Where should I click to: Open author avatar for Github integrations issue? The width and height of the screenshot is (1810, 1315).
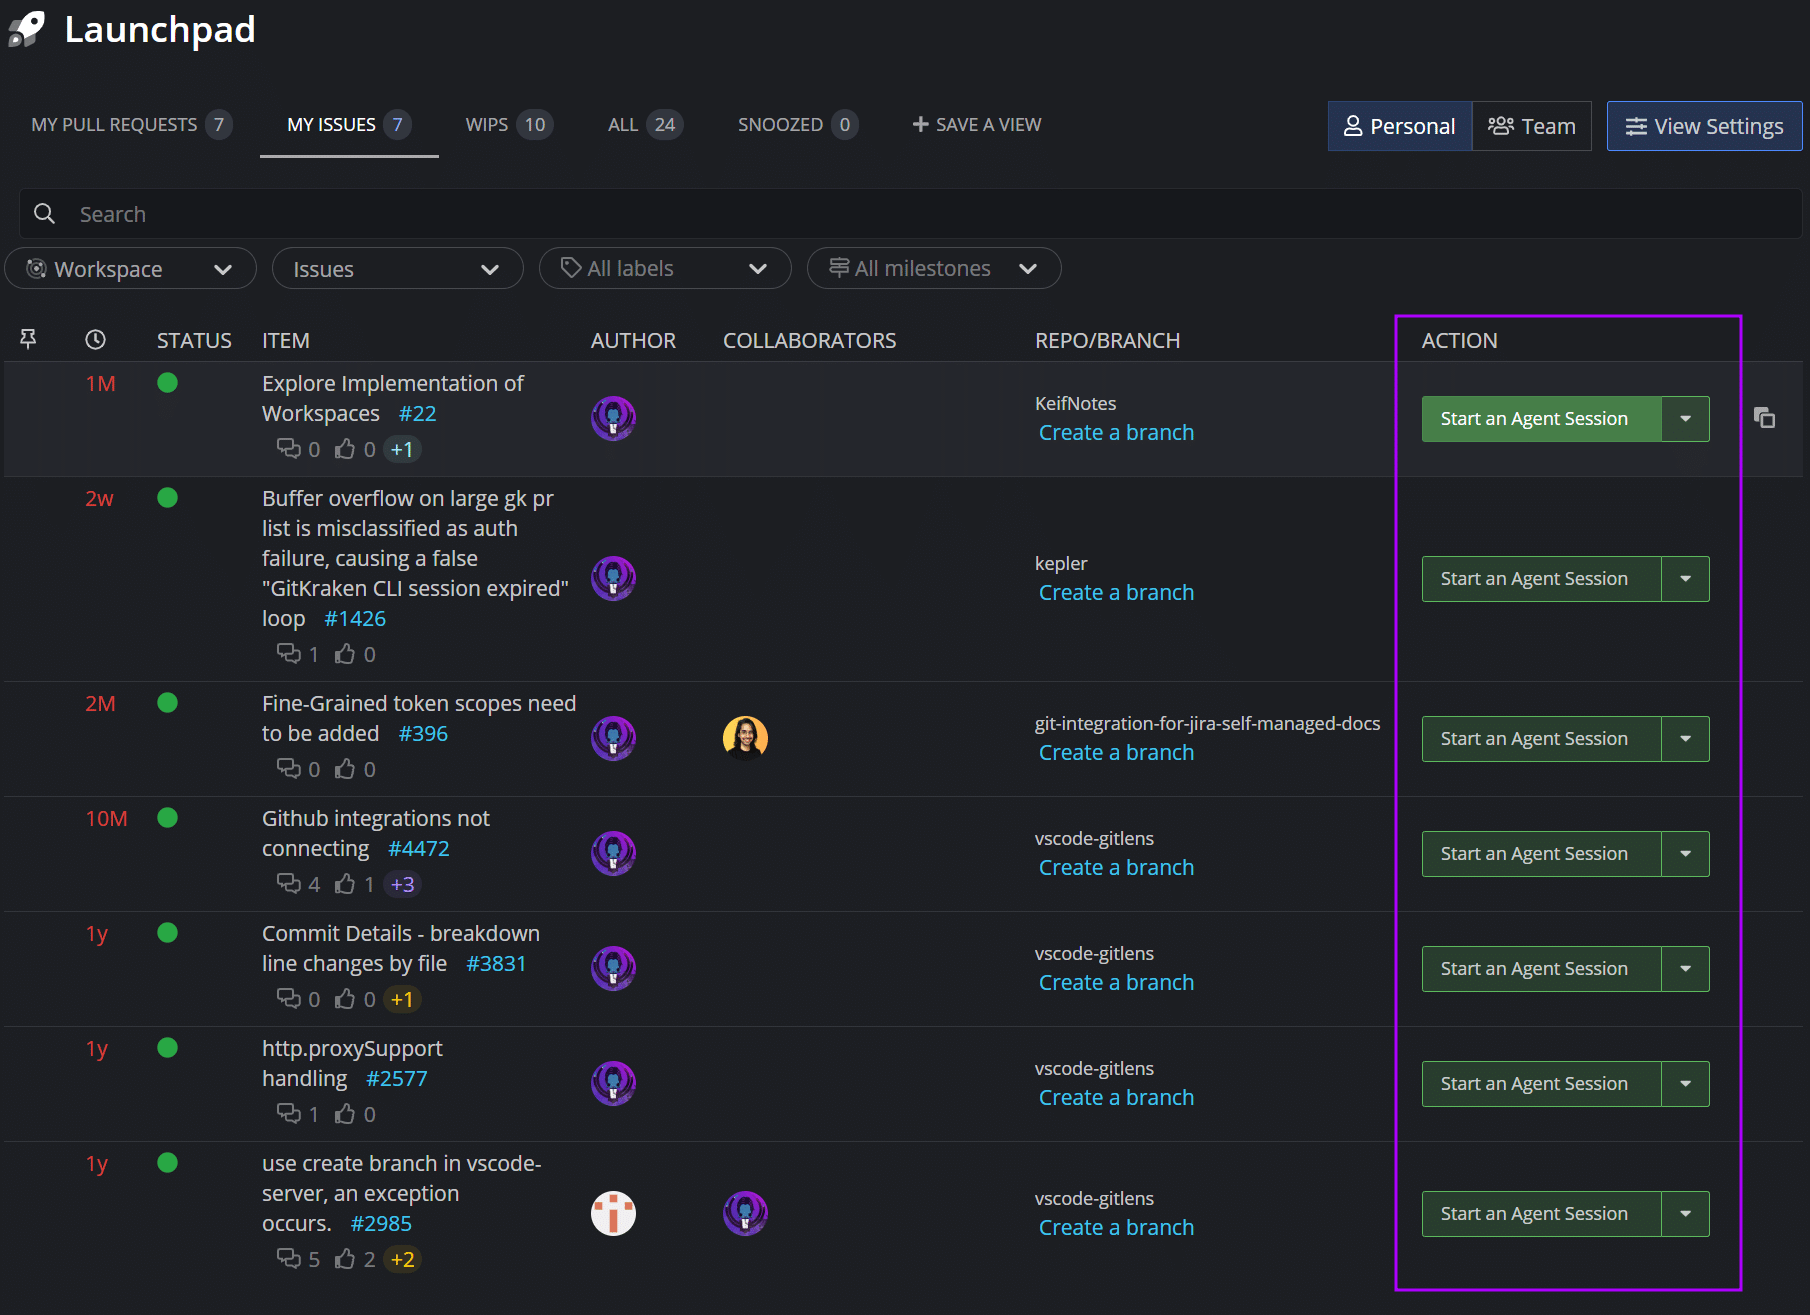coord(613,853)
